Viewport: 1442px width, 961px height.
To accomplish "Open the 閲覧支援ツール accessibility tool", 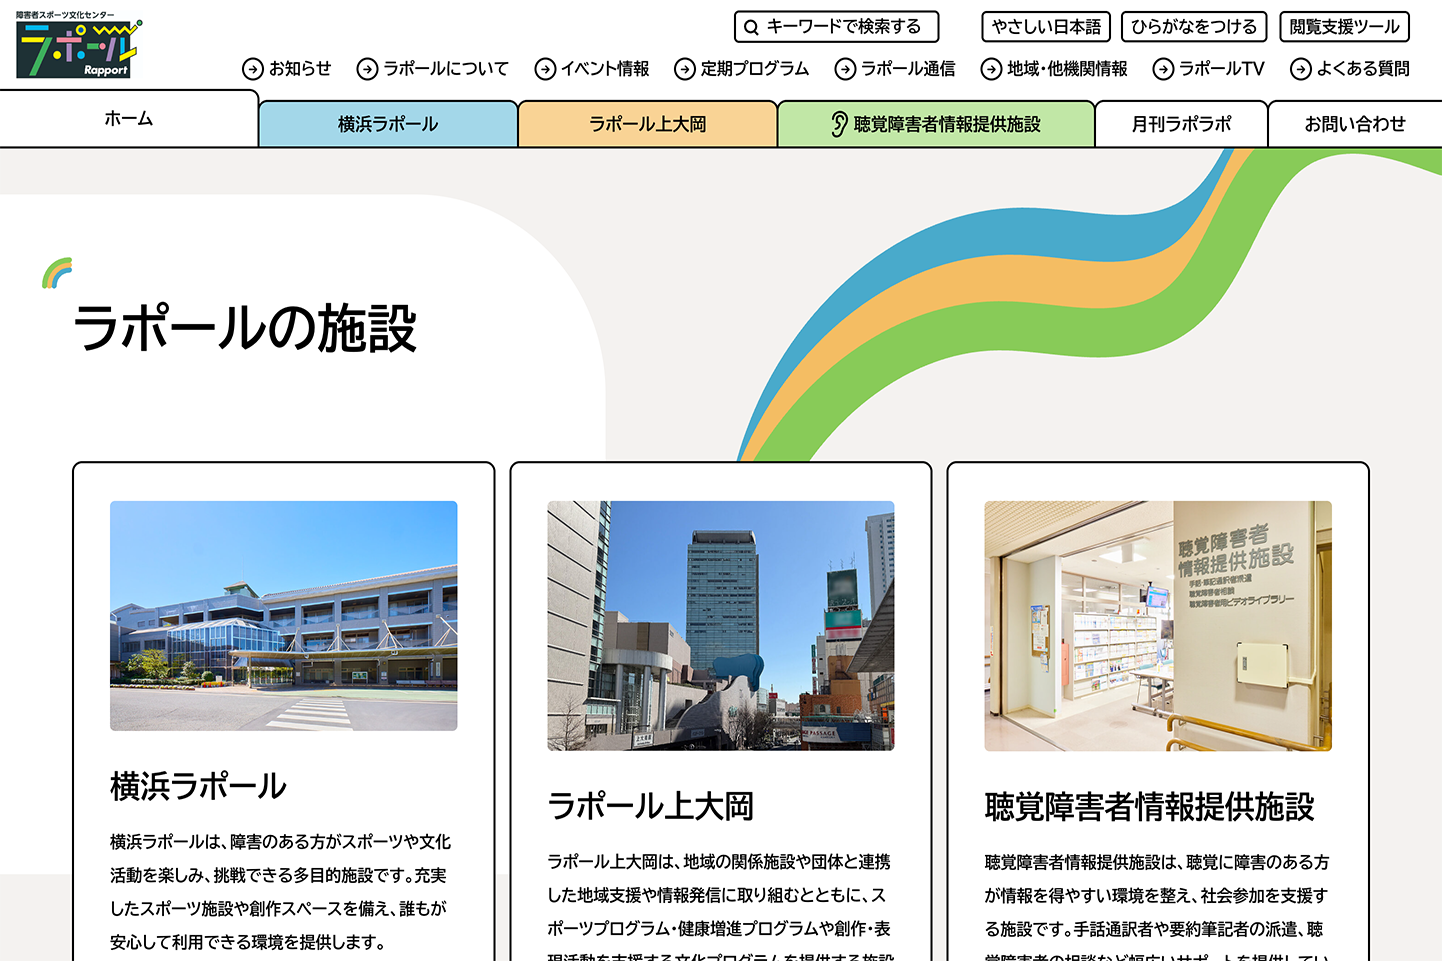I will [x=1344, y=27].
